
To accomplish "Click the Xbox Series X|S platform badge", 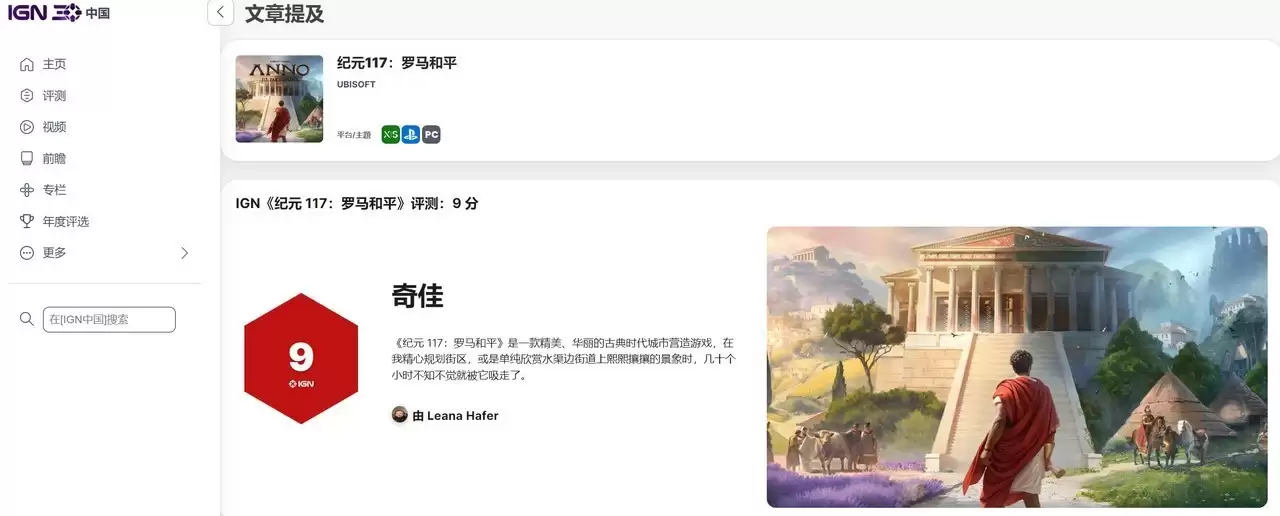I will pyautogui.click(x=390, y=134).
